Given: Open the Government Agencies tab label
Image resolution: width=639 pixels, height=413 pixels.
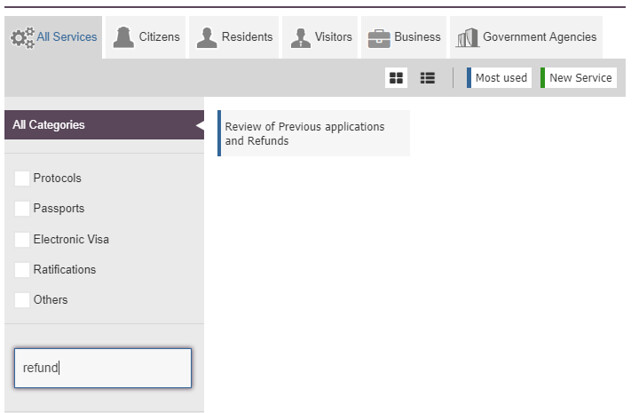Looking at the screenshot, I should point(539,38).
